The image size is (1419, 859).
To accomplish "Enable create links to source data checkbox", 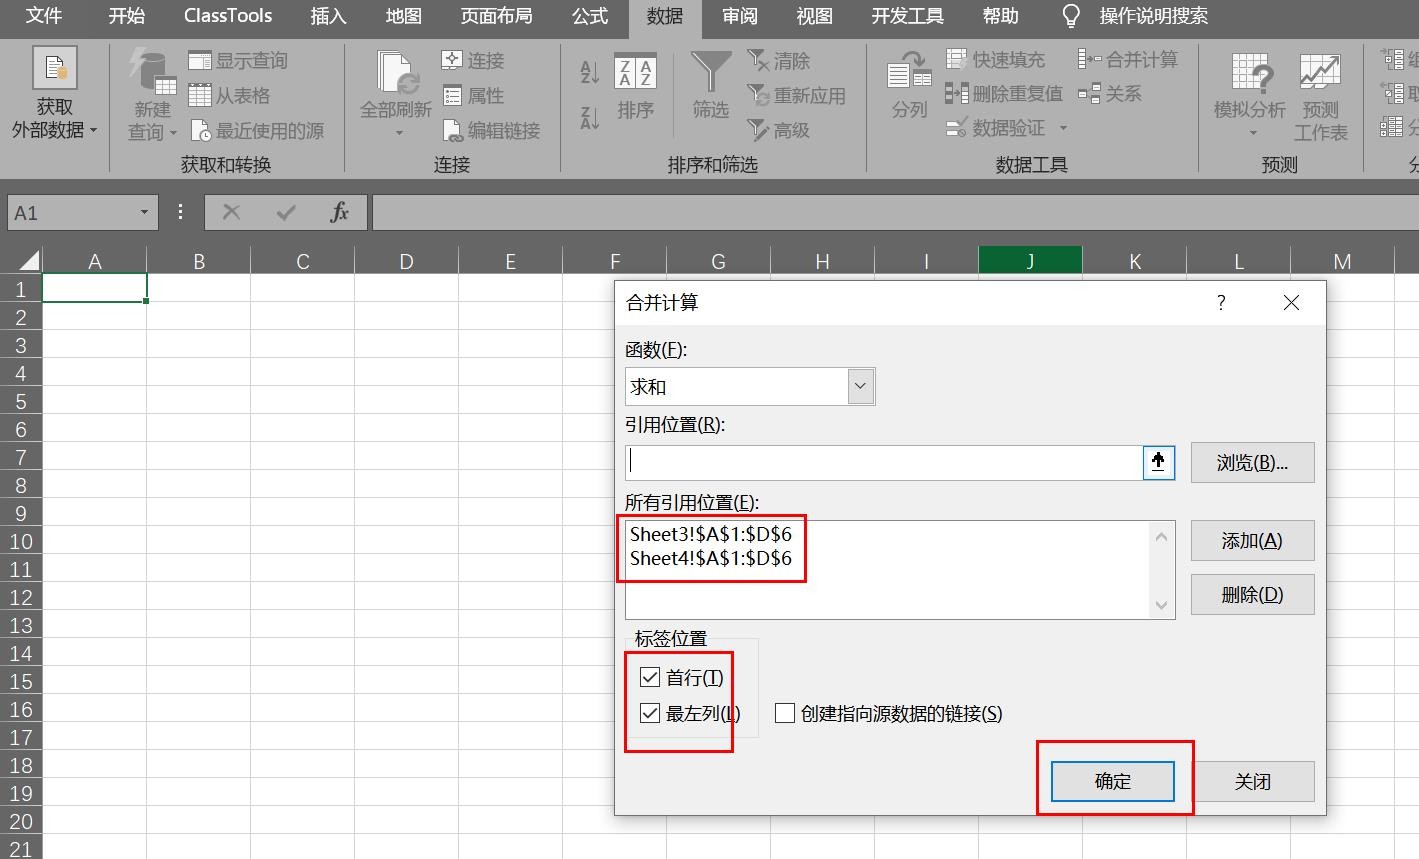I will tap(785, 713).
